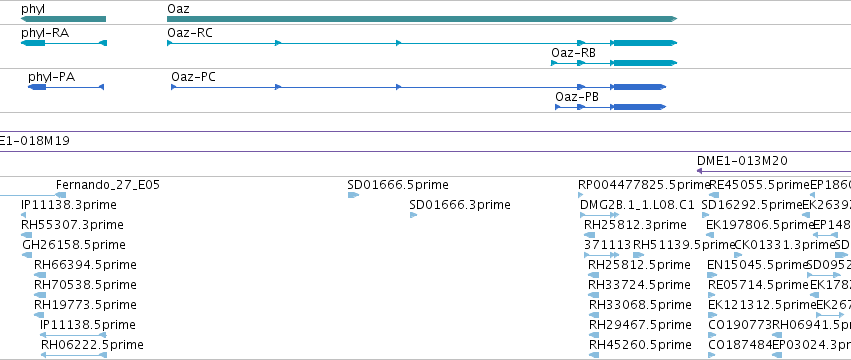Select the GH26158.5prime EST label

pos(74,245)
